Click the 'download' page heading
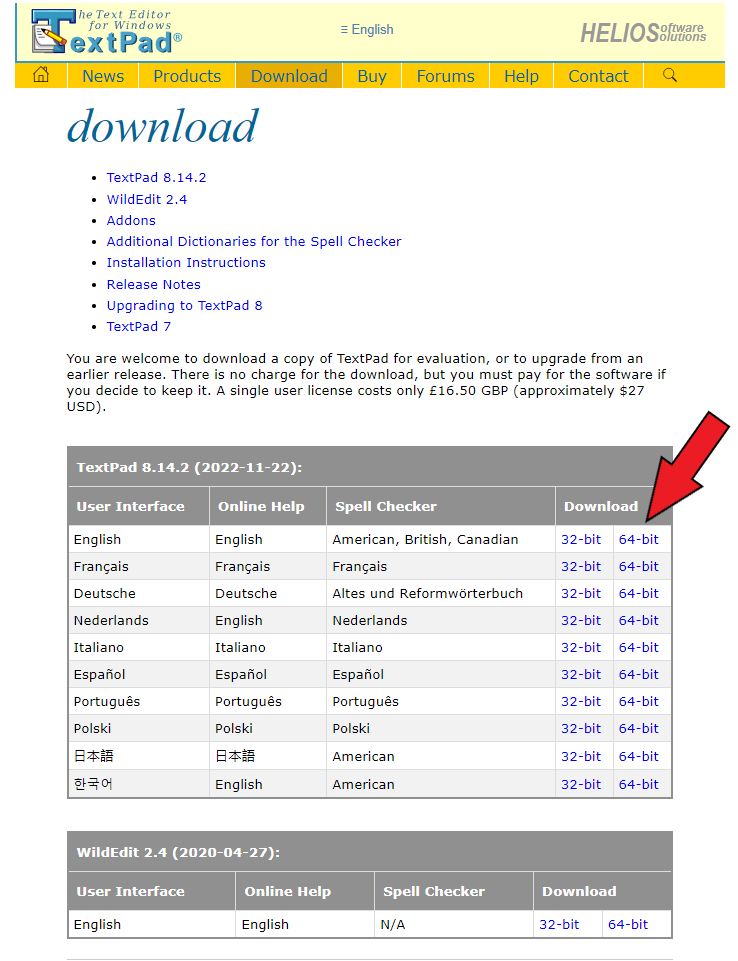 (x=163, y=126)
